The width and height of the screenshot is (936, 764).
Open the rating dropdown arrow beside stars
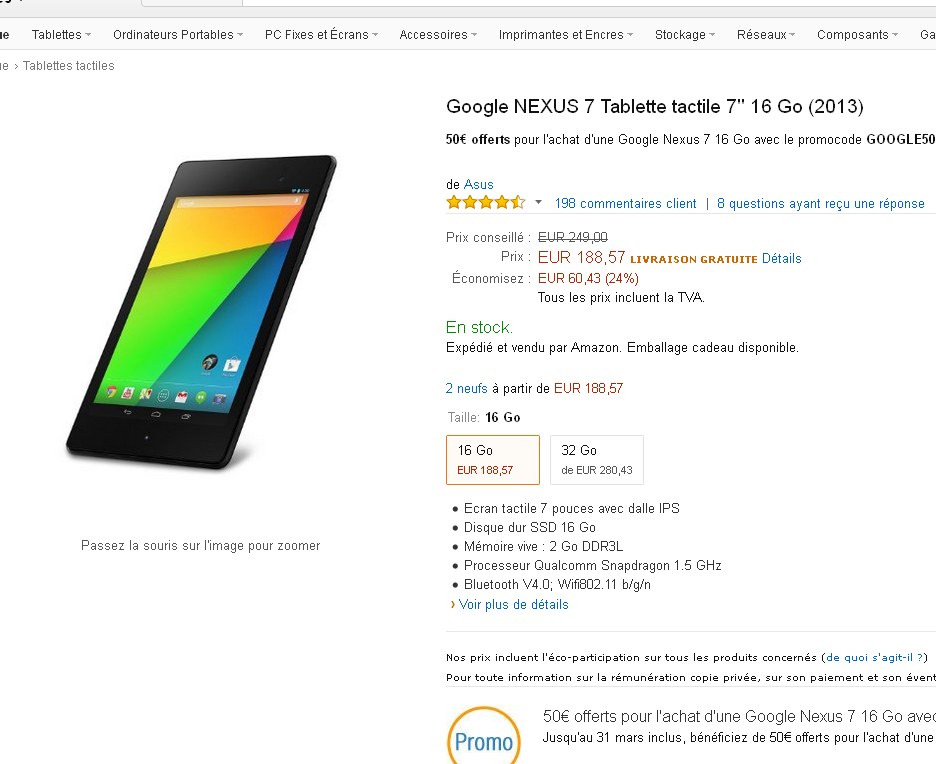tap(538, 203)
